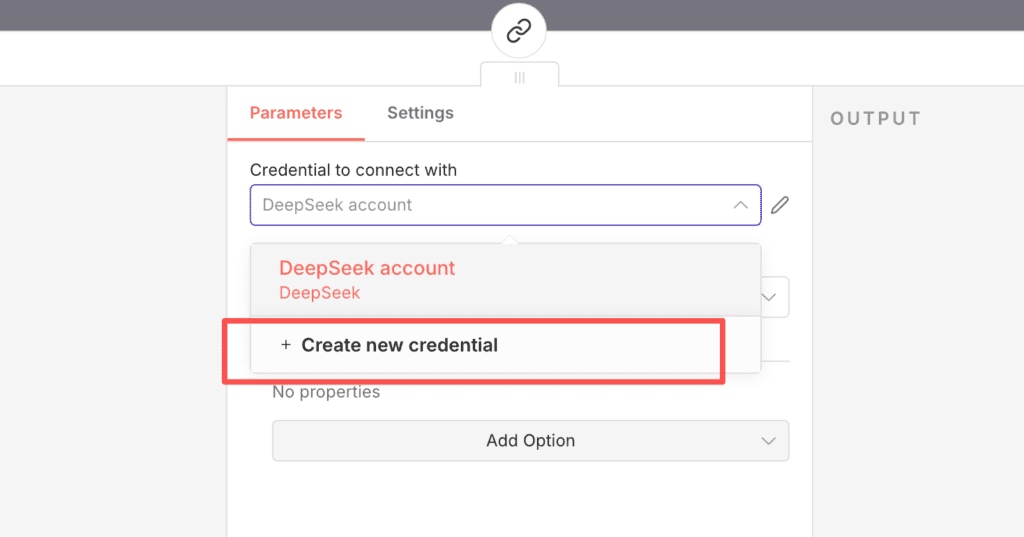Click the DeepSeek account credential input field
Screen dimensions: 1024x537
tap(490, 205)
